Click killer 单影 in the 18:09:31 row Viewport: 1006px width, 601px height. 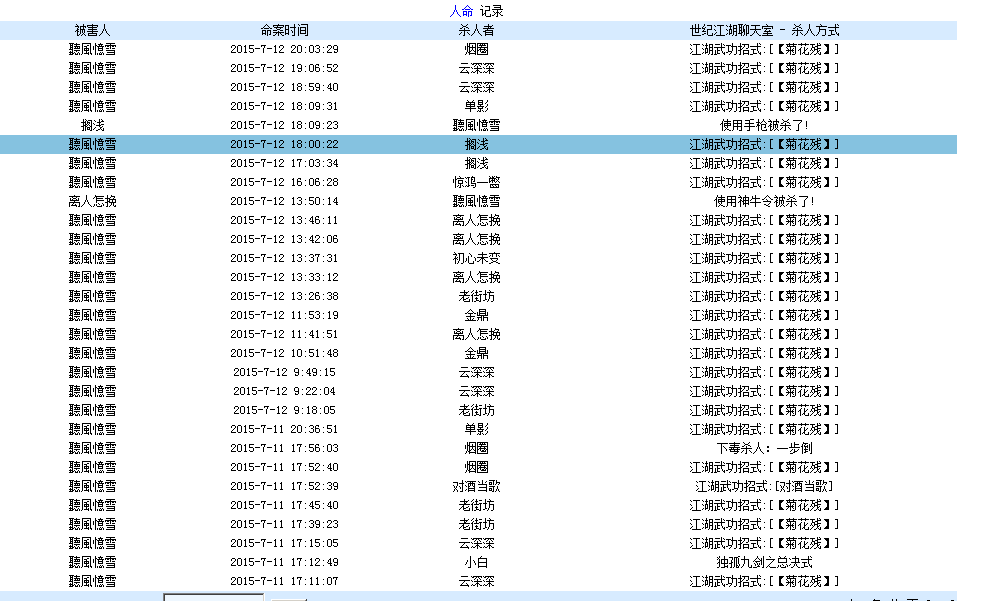click(476, 106)
